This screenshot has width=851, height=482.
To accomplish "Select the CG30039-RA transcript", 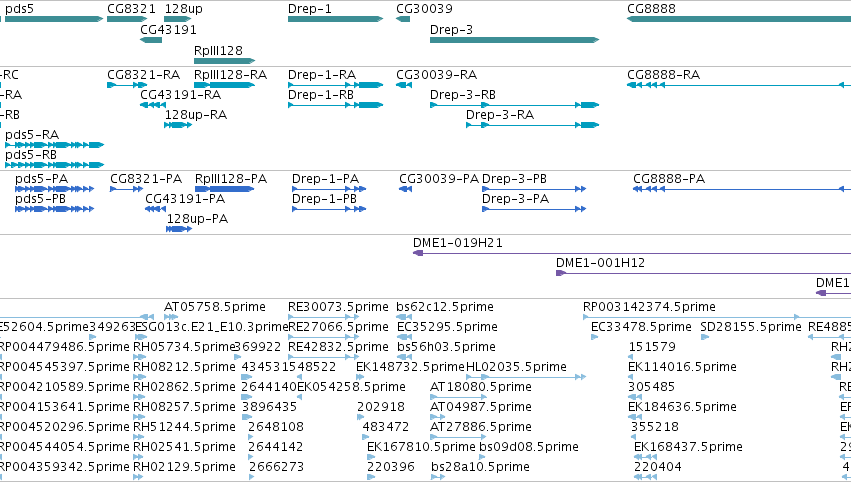I will pos(404,85).
